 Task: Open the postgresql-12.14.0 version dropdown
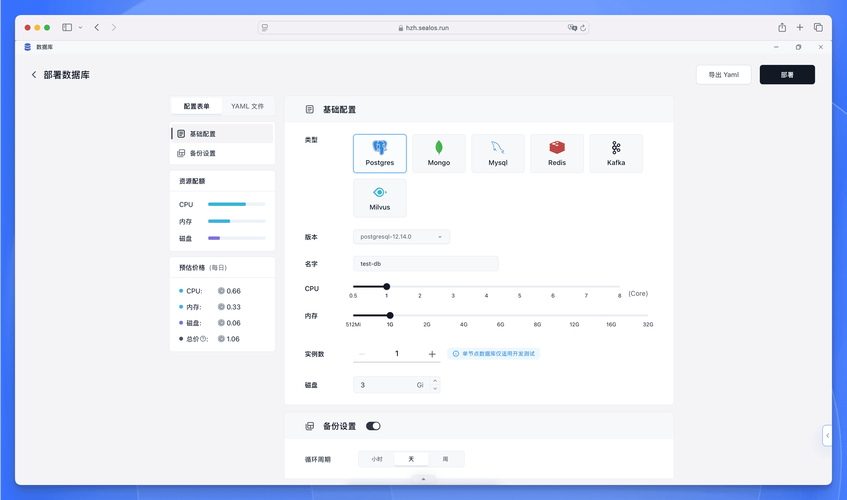click(x=402, y=237)
